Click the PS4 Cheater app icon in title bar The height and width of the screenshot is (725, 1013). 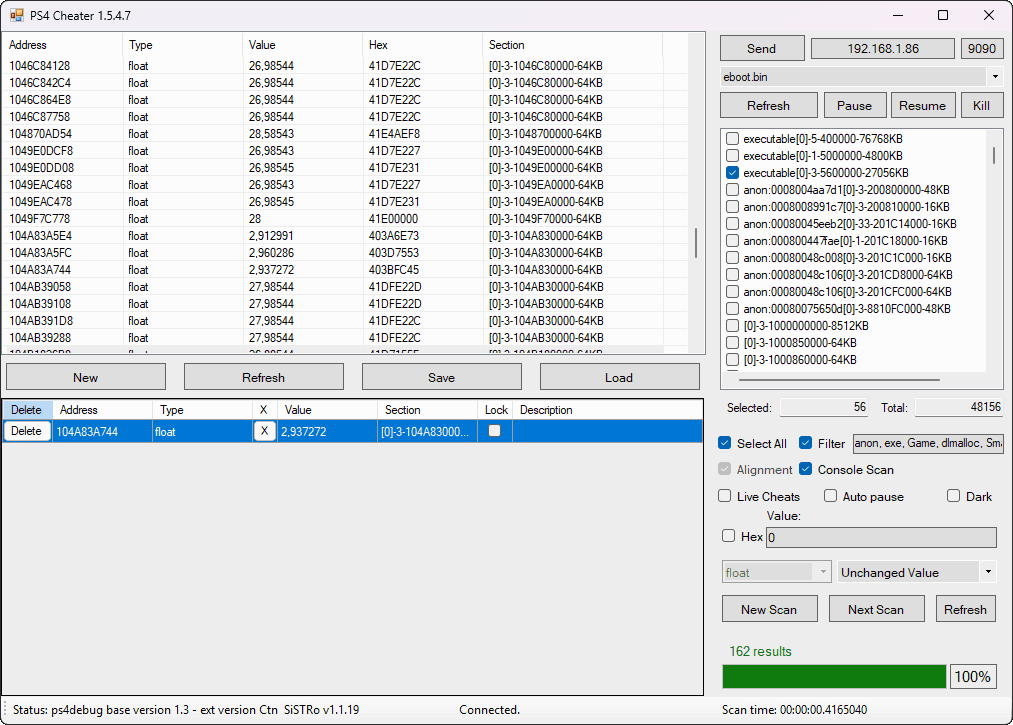coord(16,15)
